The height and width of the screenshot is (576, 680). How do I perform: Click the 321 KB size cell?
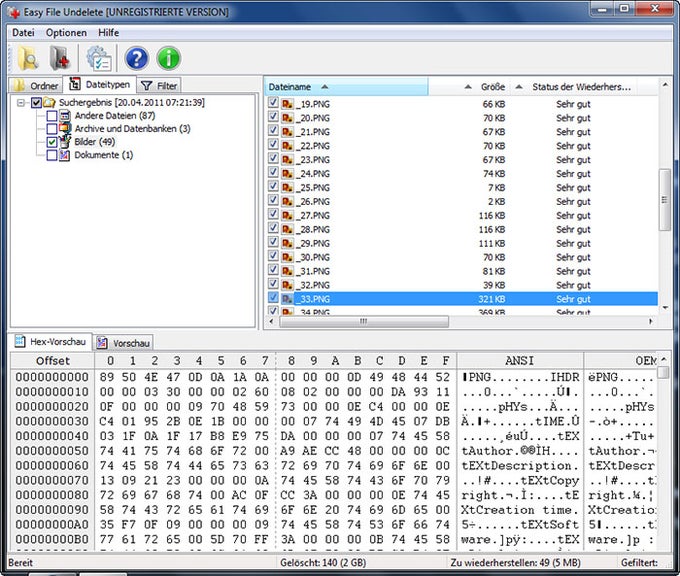[x=491, y=299]
